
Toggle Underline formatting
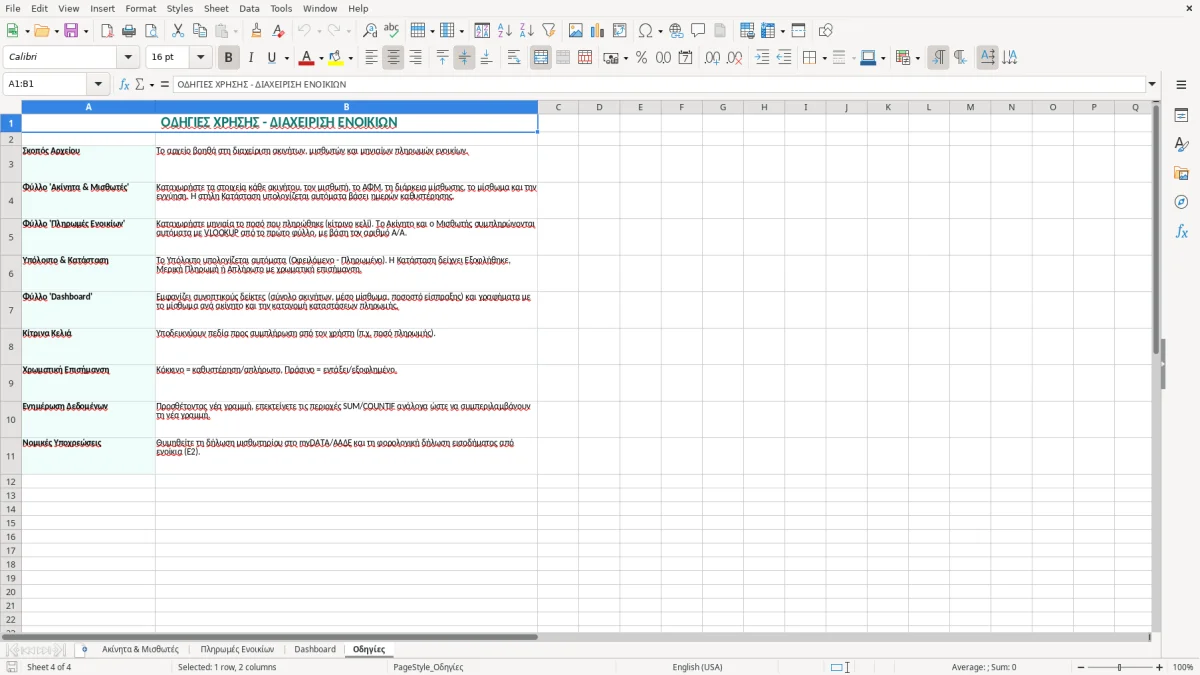[x=271, y=58]
